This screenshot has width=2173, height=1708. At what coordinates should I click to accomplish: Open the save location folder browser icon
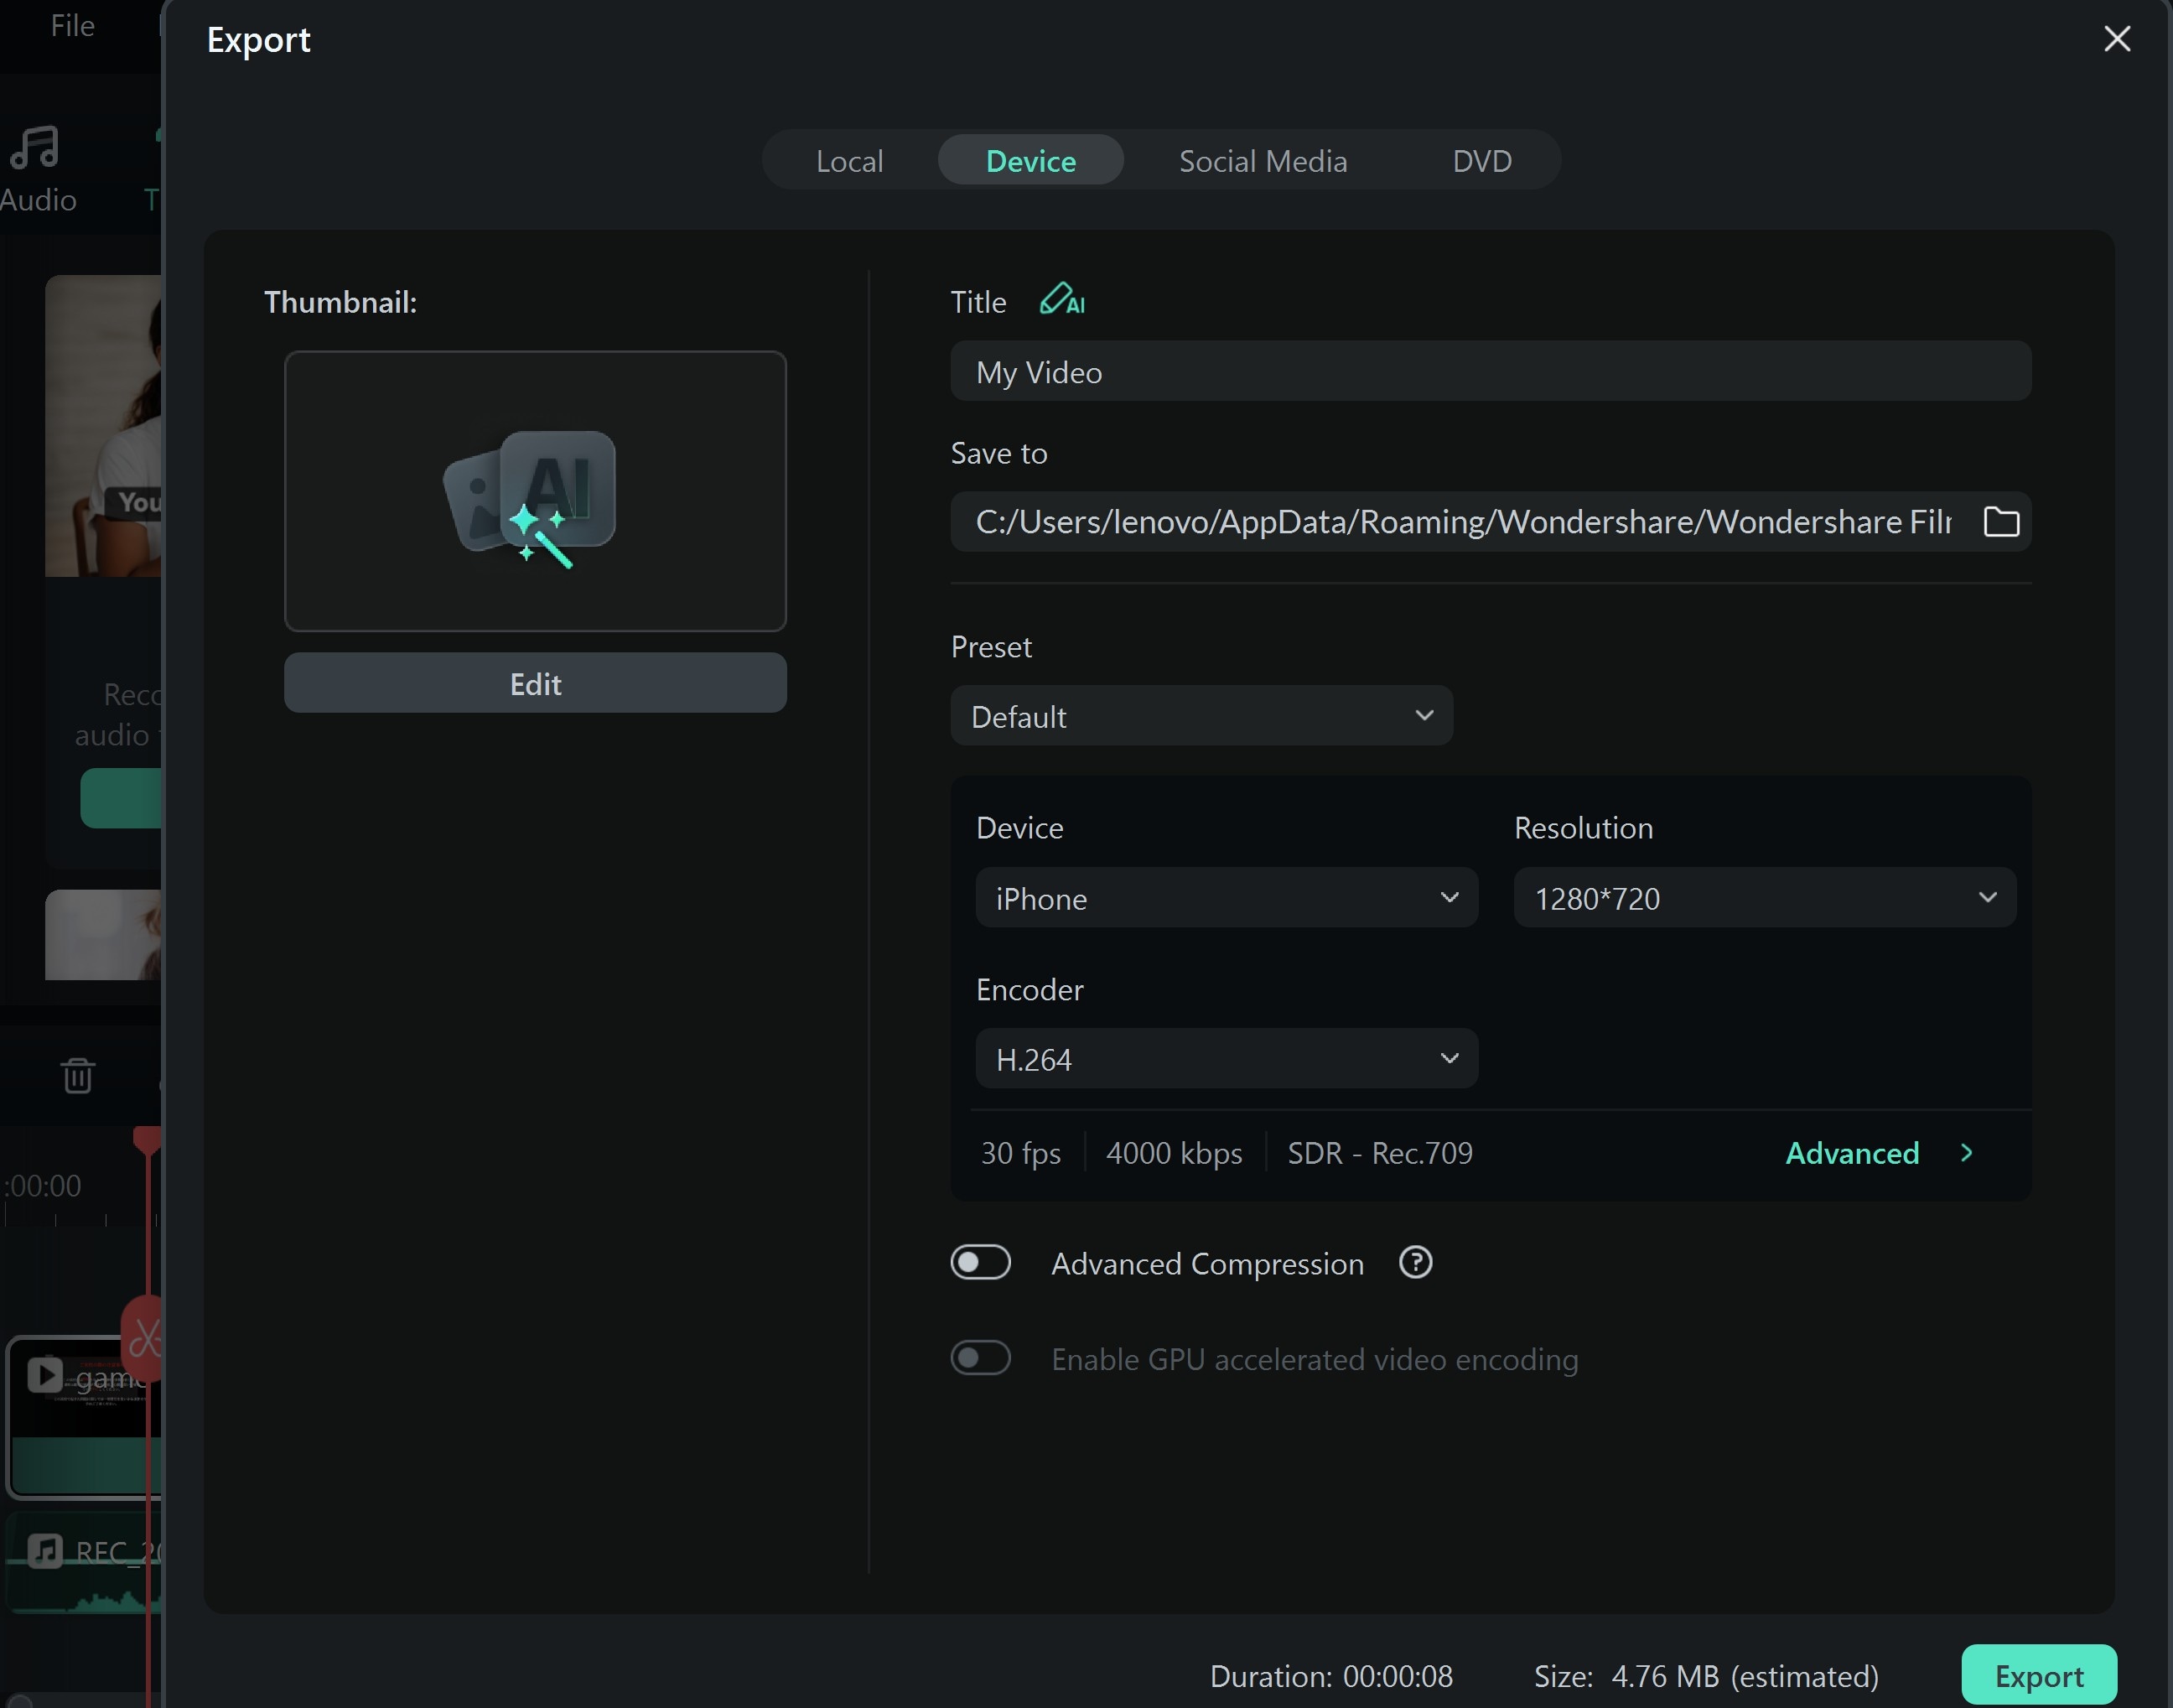pos(2001,521)
